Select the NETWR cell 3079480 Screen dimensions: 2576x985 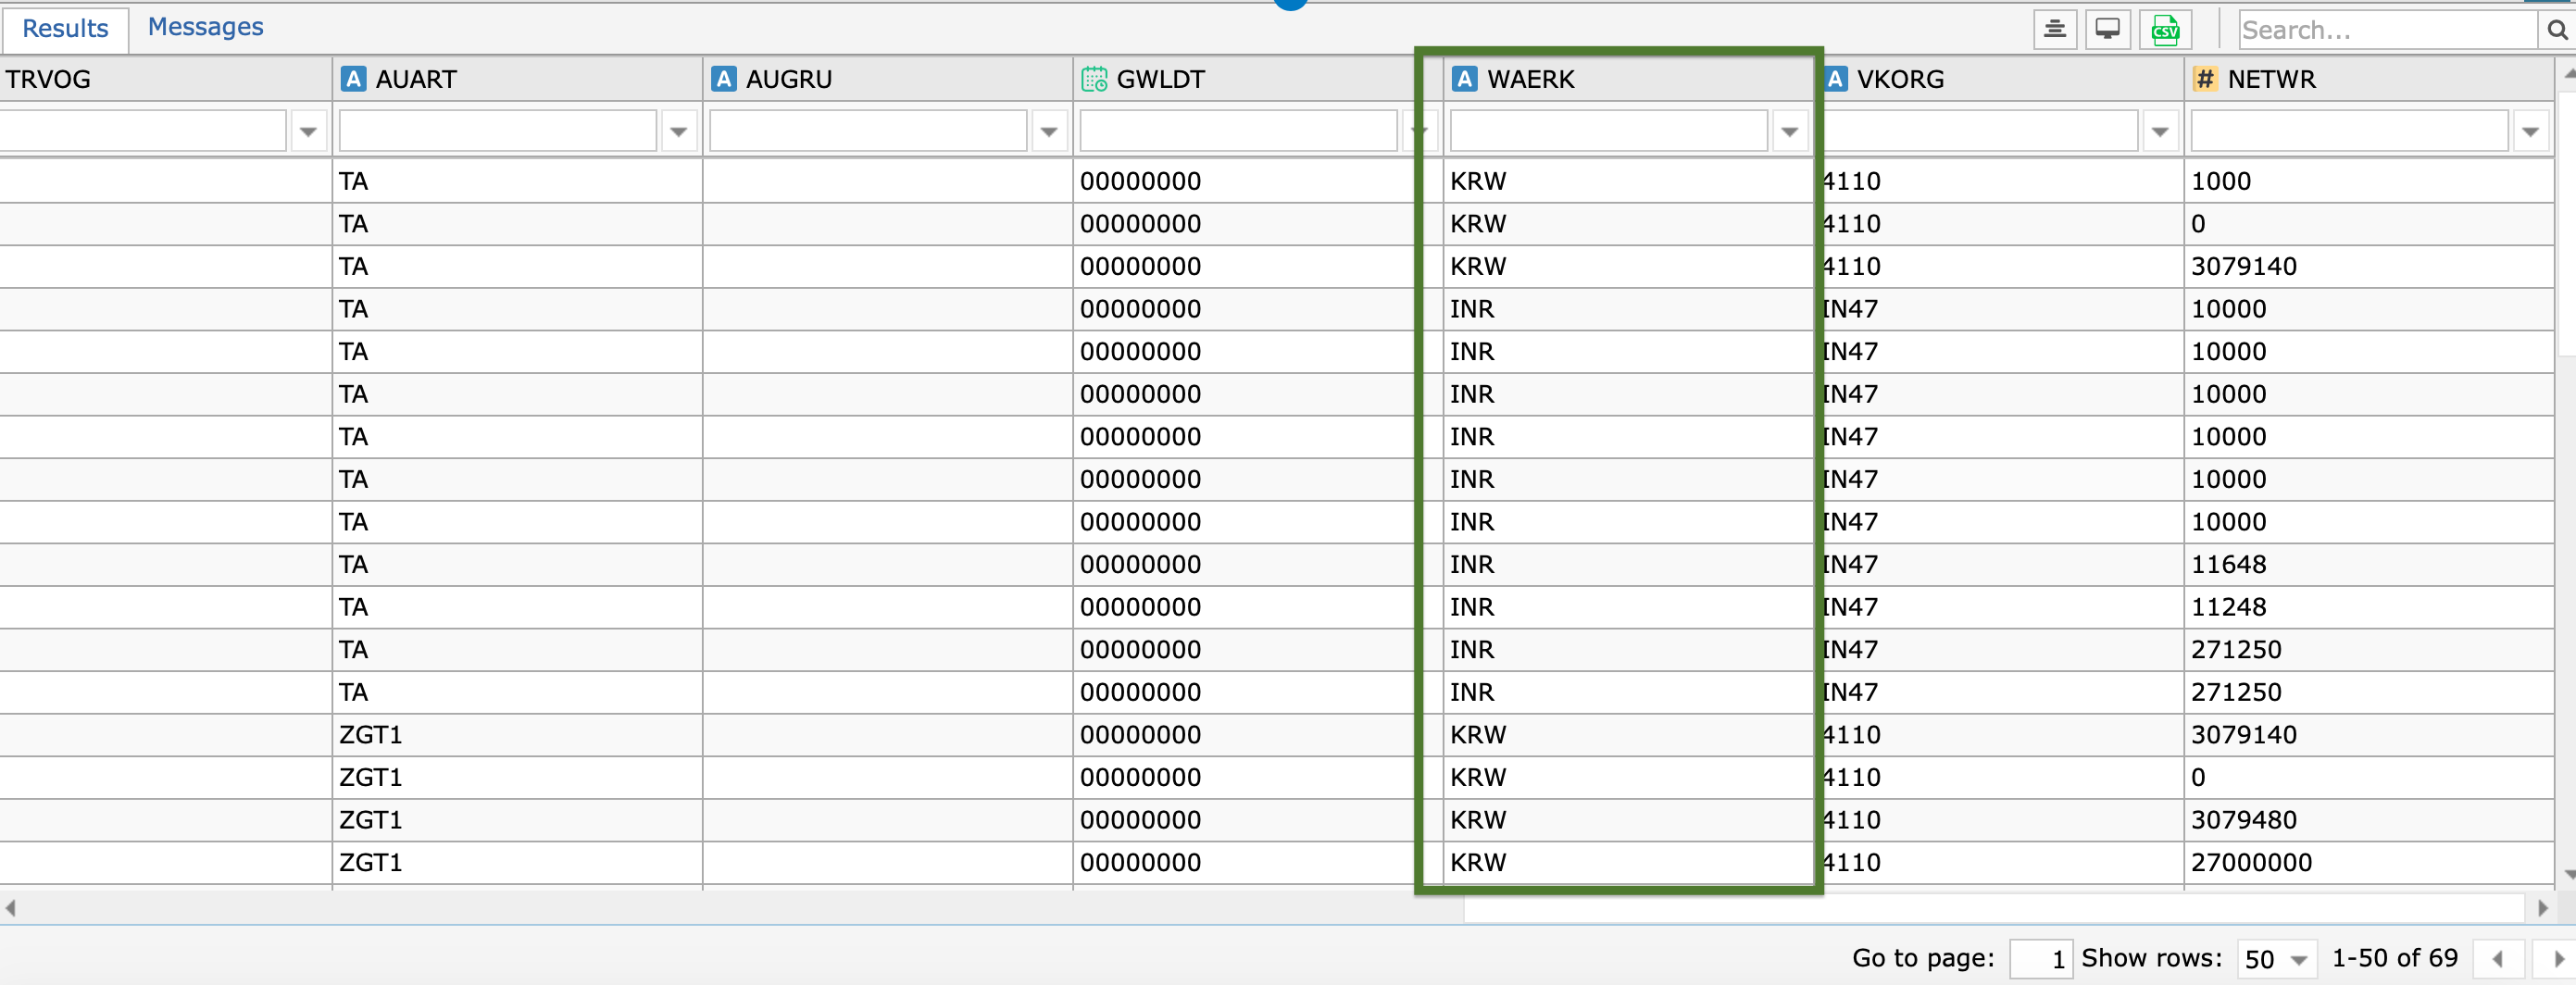(x=2369, y=820)
